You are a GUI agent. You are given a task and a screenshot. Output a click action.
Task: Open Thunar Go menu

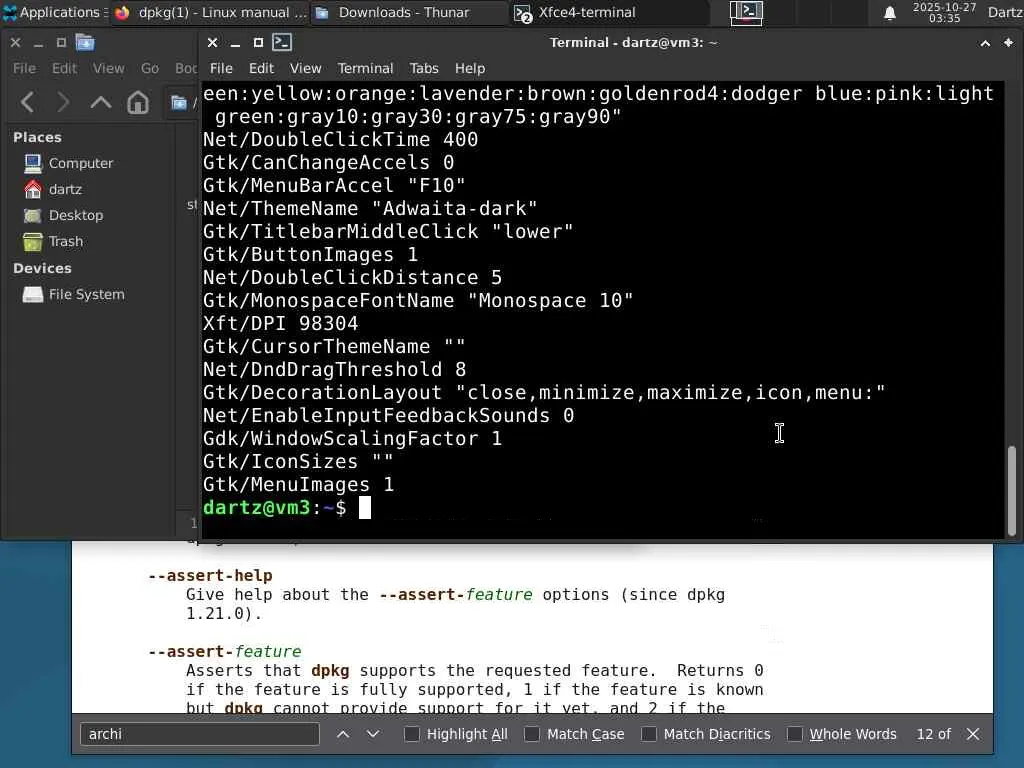pyautogui.click(x=150, y=68)
